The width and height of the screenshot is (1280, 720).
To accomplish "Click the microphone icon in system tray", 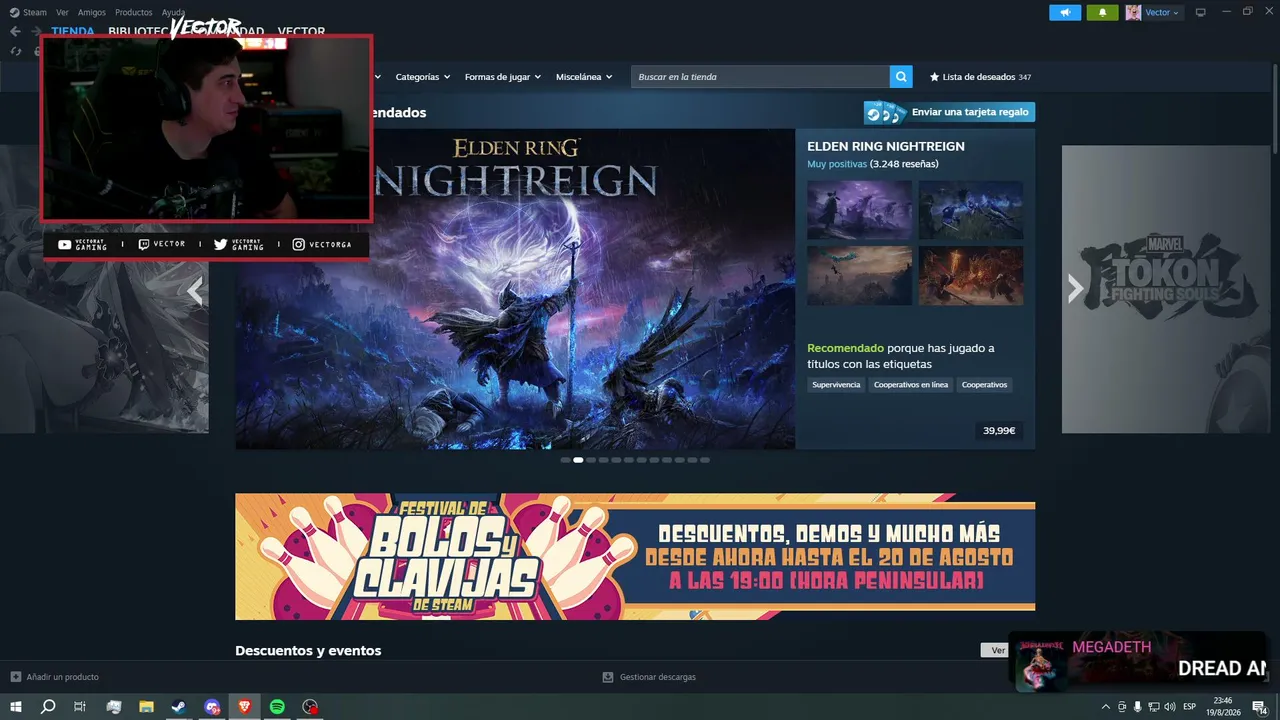I will coord(1137,707).
